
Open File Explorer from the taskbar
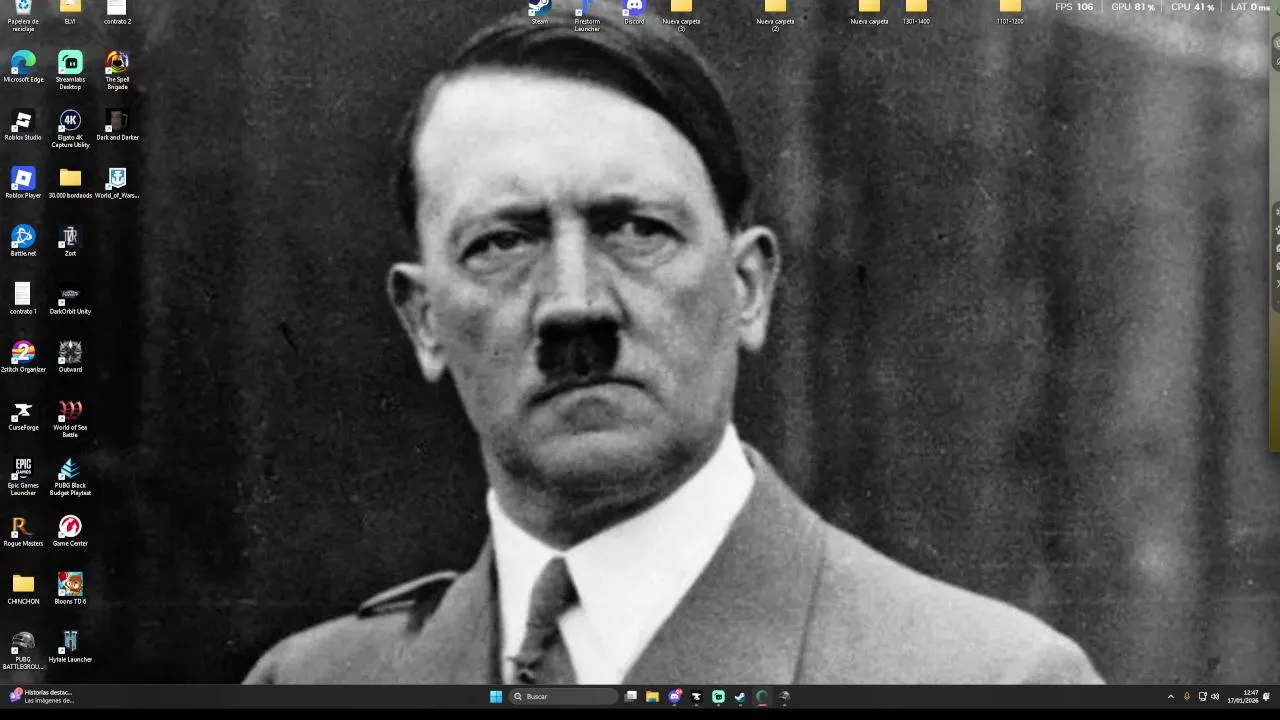pyautogui.click(x=652, y=696)
